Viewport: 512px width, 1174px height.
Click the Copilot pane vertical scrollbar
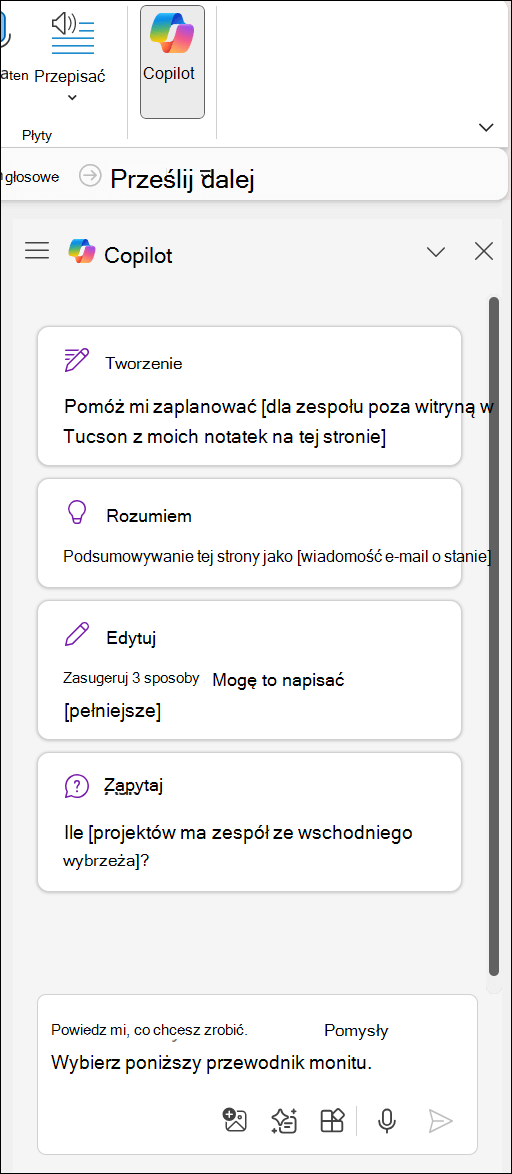493,636
